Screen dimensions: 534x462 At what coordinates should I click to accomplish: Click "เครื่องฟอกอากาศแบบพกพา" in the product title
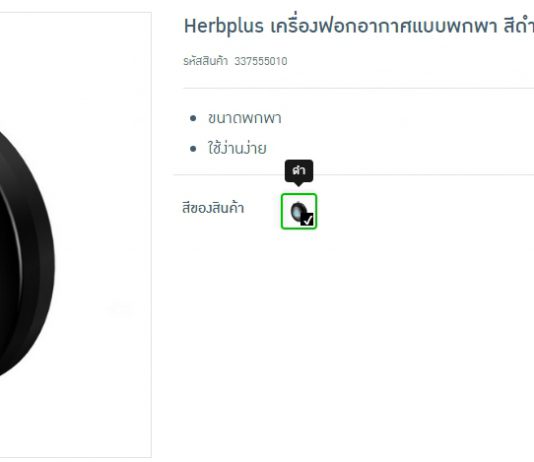click(x=384, y=26)
